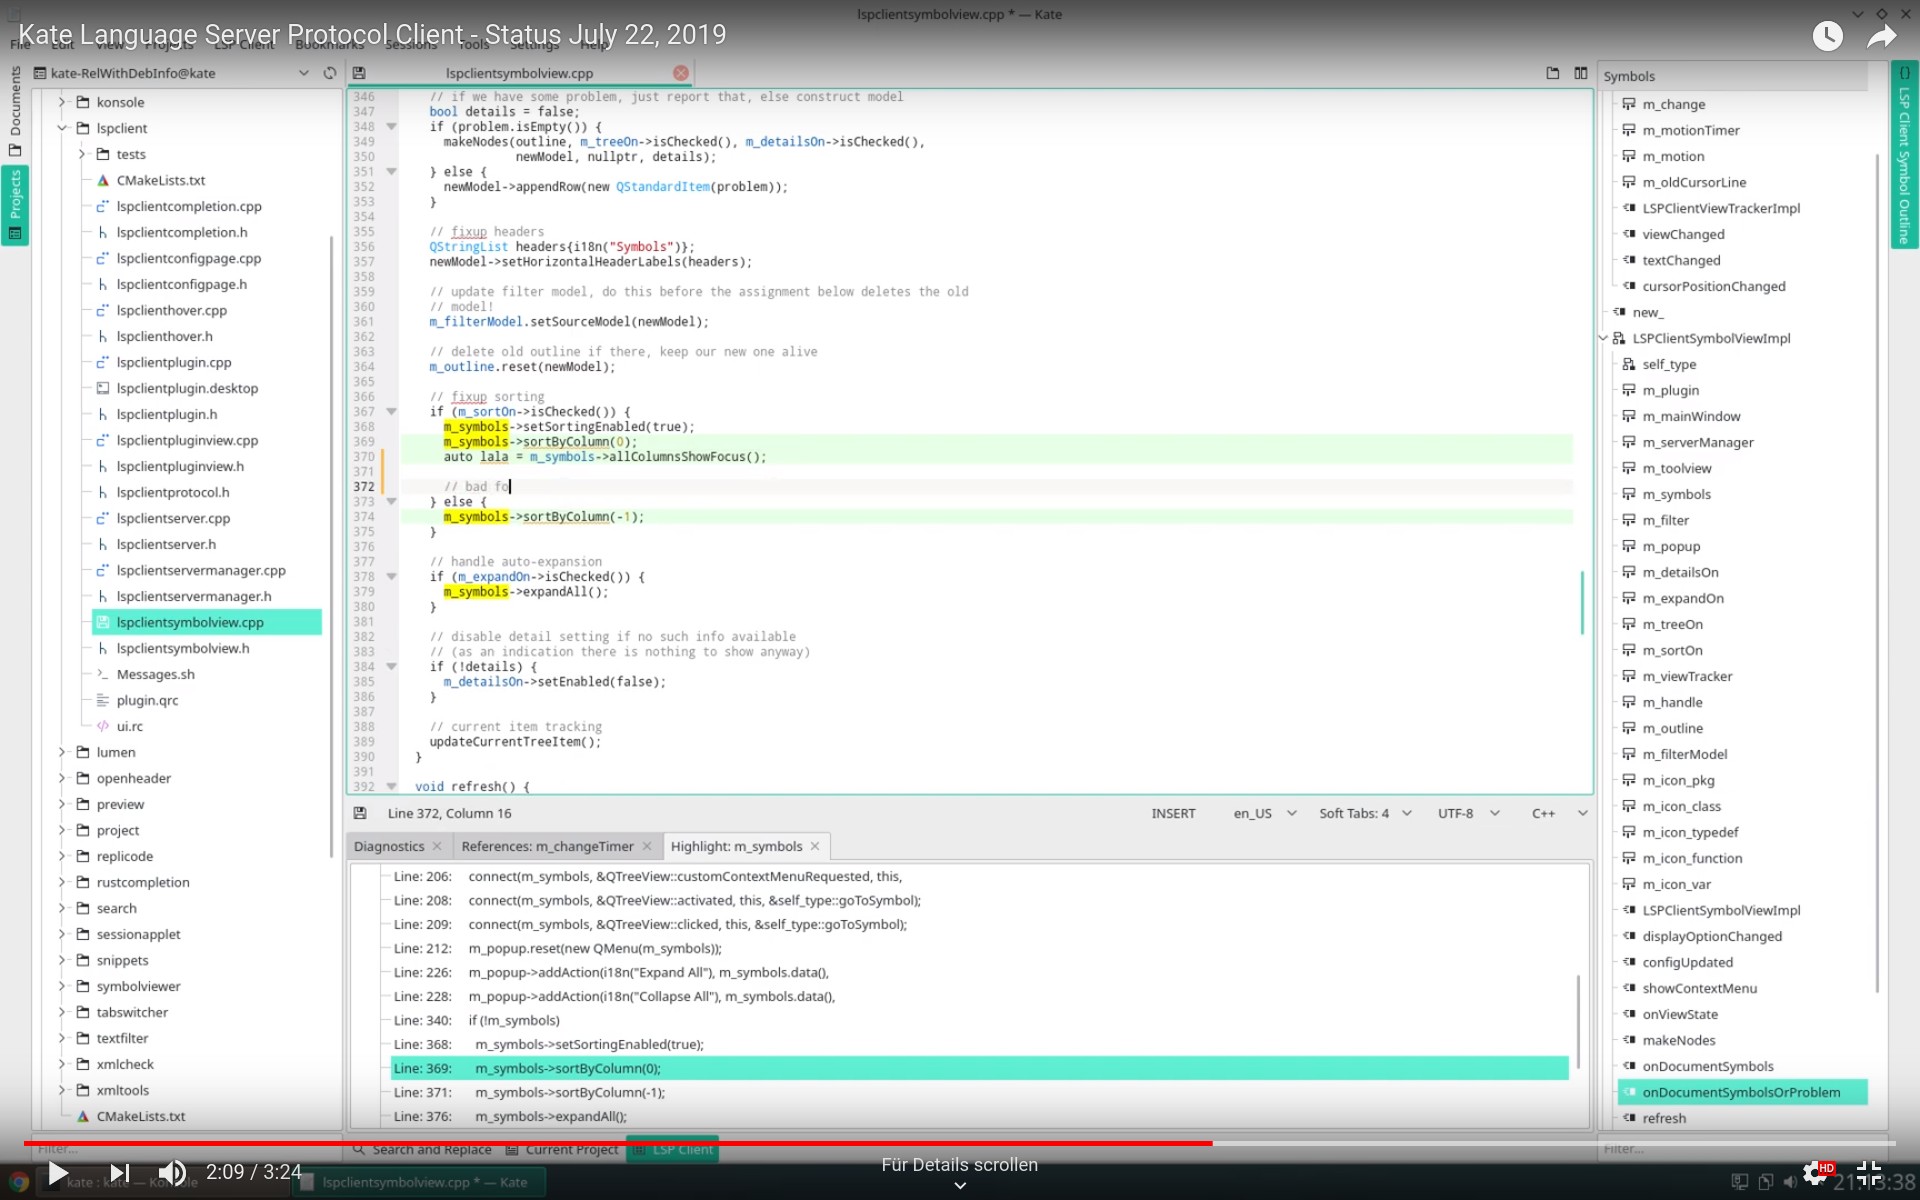Open the Documents side panel
Image resolution: width=1920 pixels, height=1200 pixels.
click(15, 110)
